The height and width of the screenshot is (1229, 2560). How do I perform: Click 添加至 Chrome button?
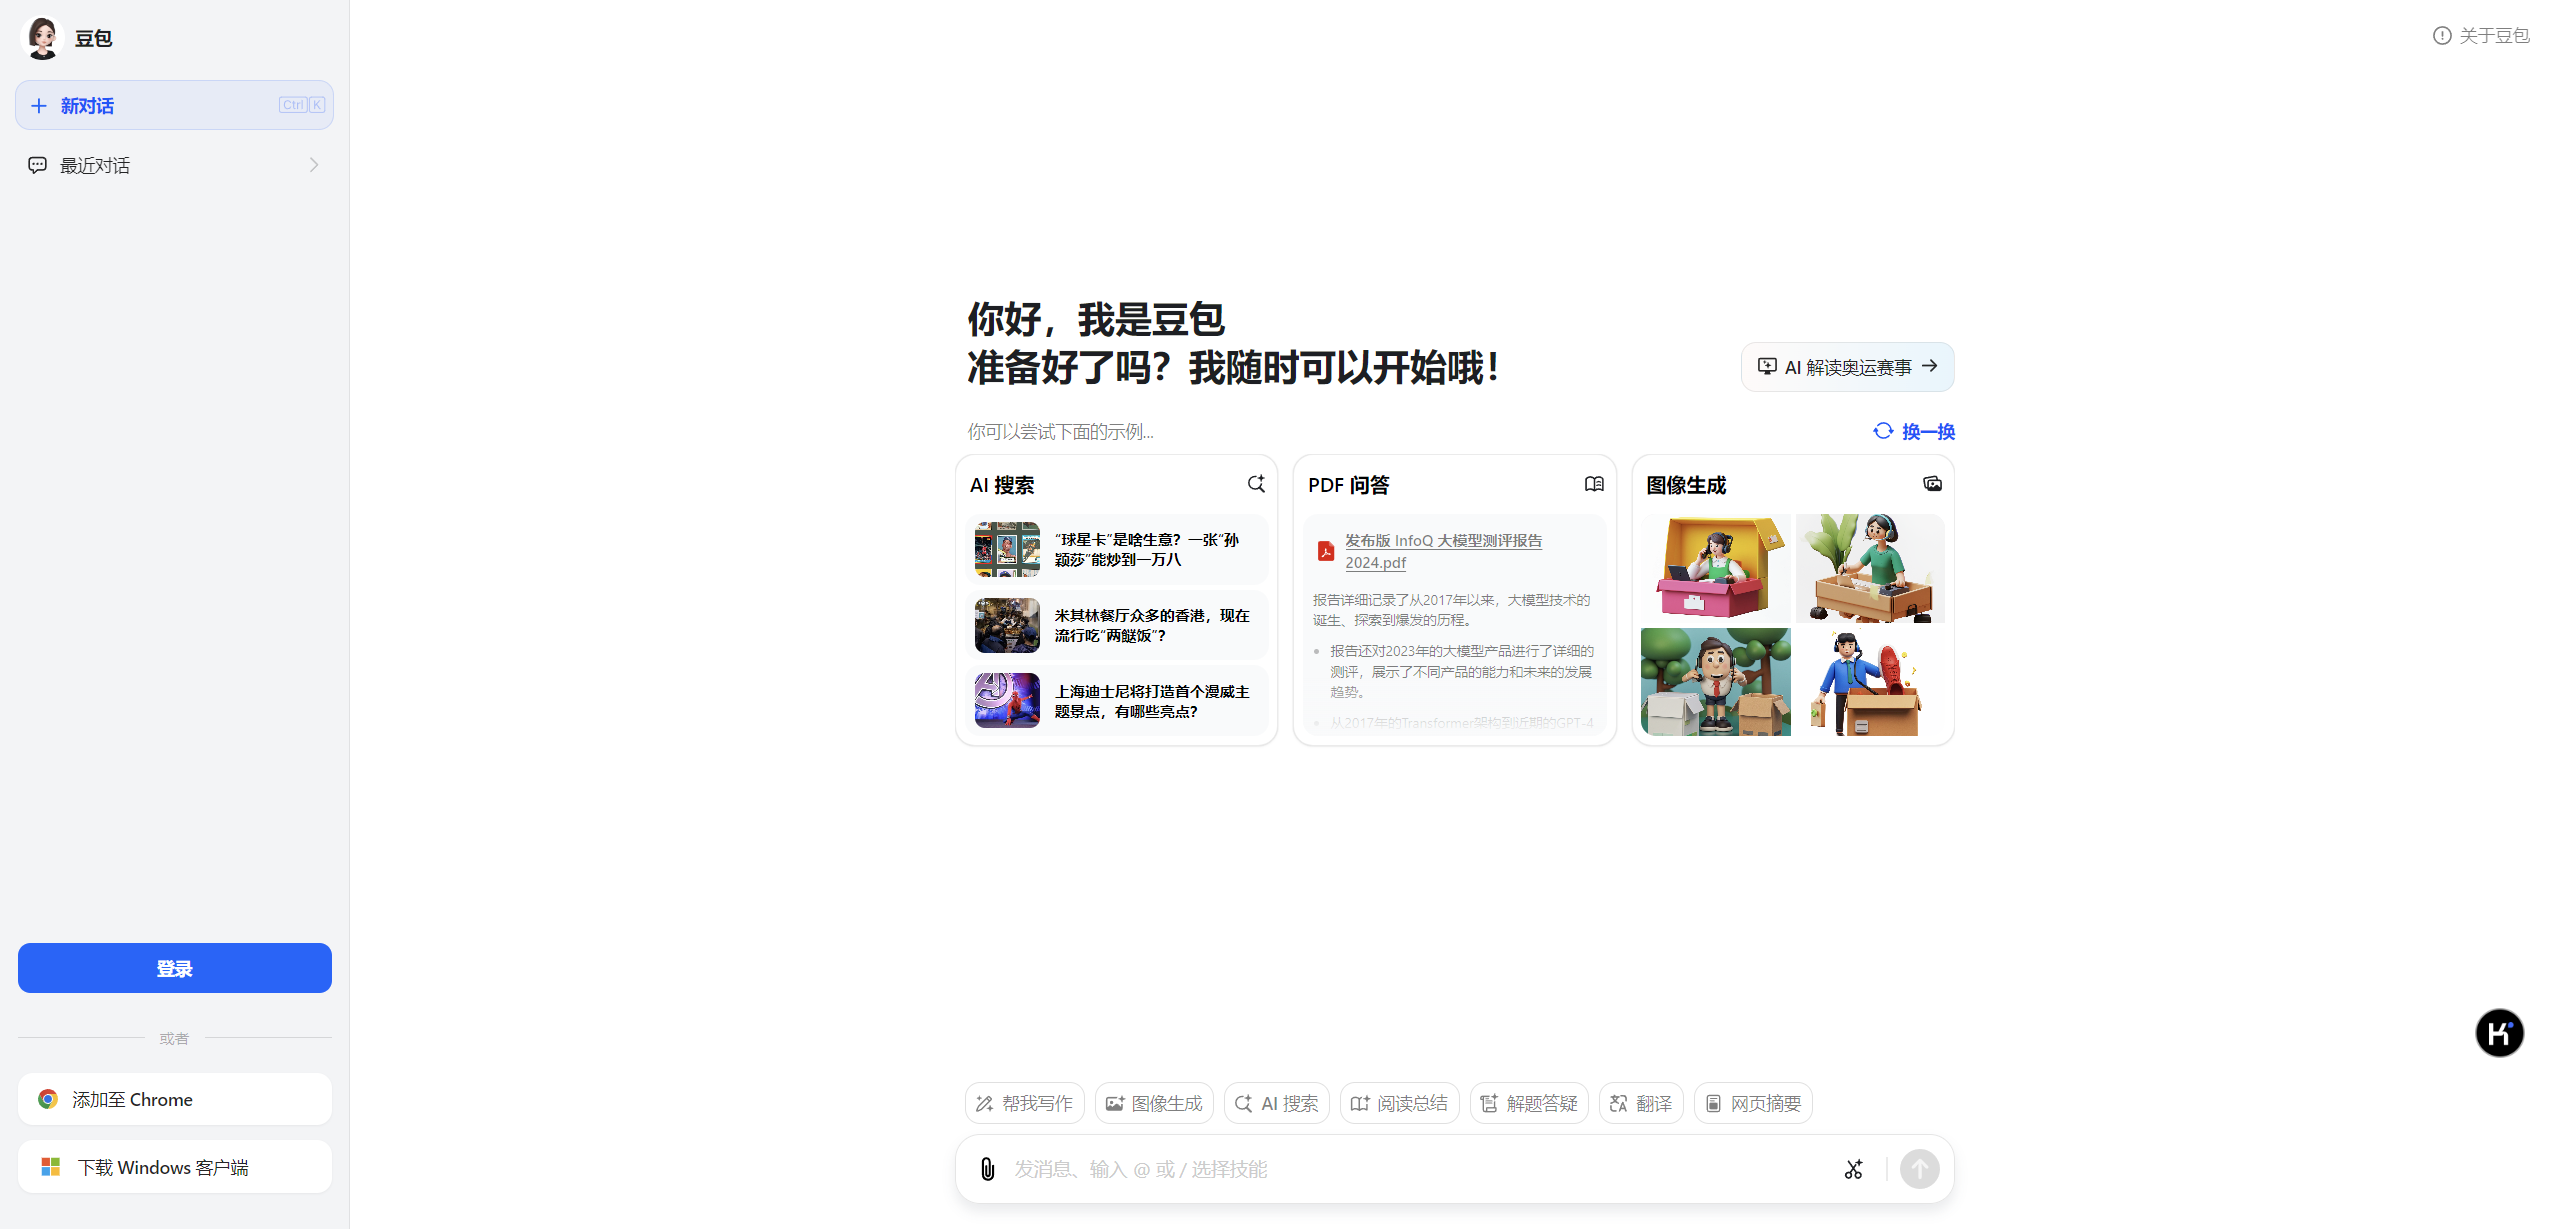point(174,1099)
